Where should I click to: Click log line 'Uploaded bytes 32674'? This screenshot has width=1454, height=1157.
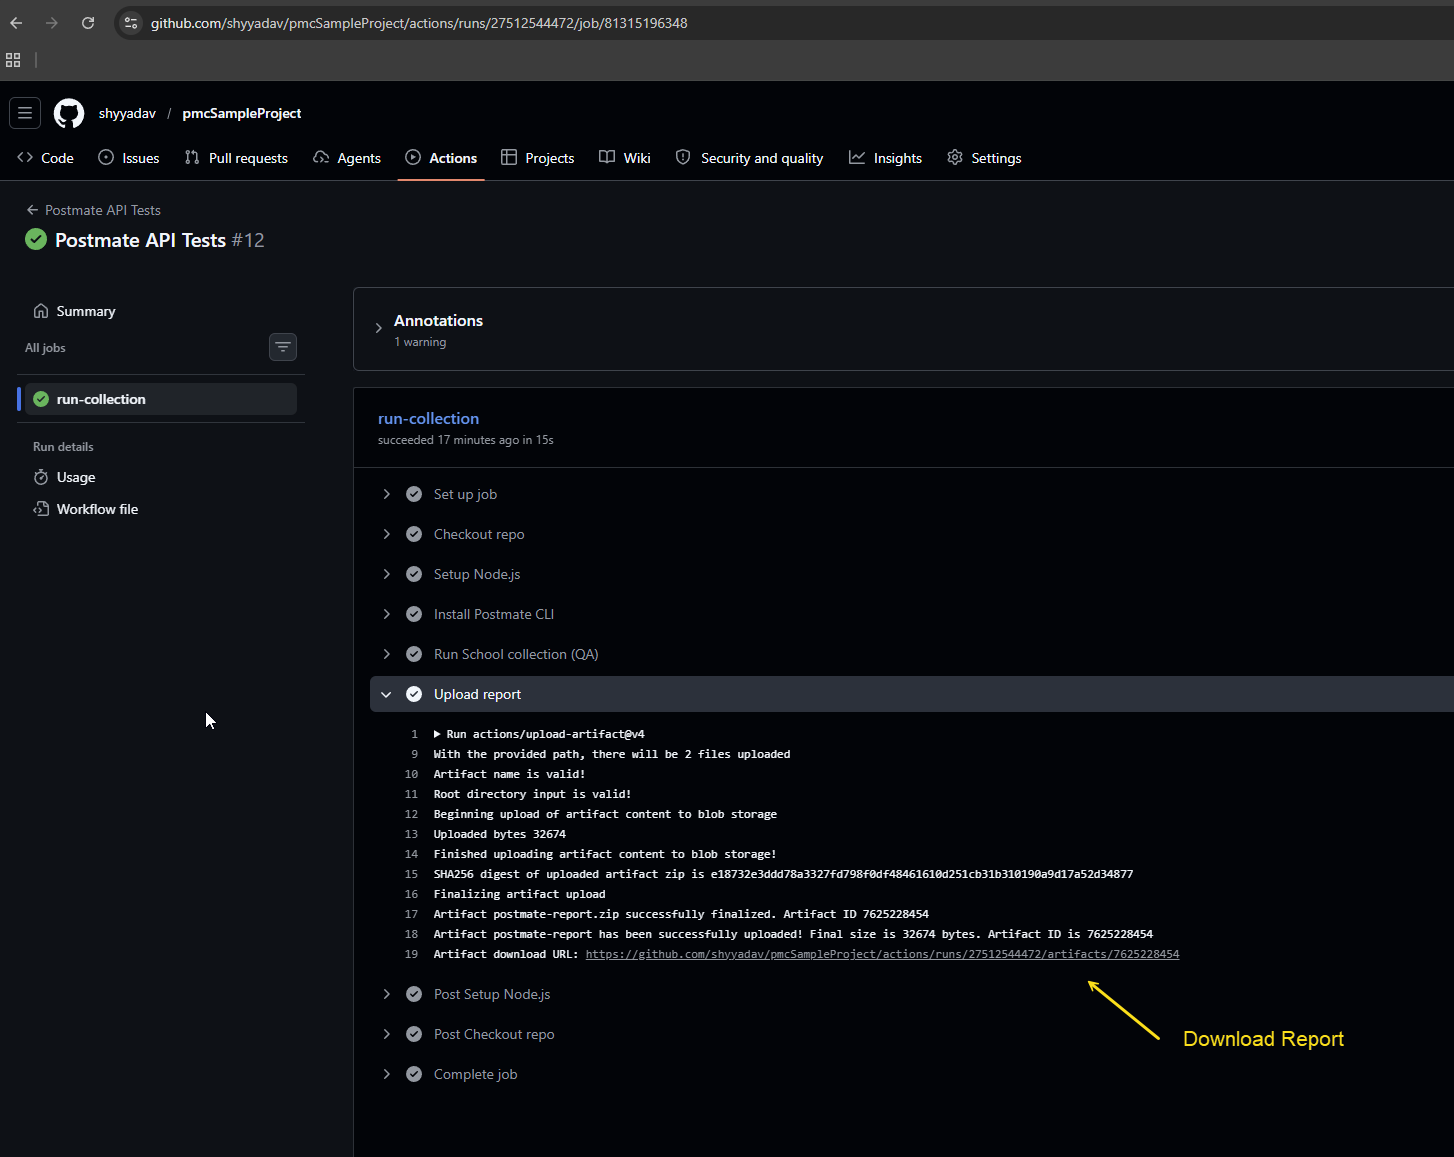(x=499, y=834)
